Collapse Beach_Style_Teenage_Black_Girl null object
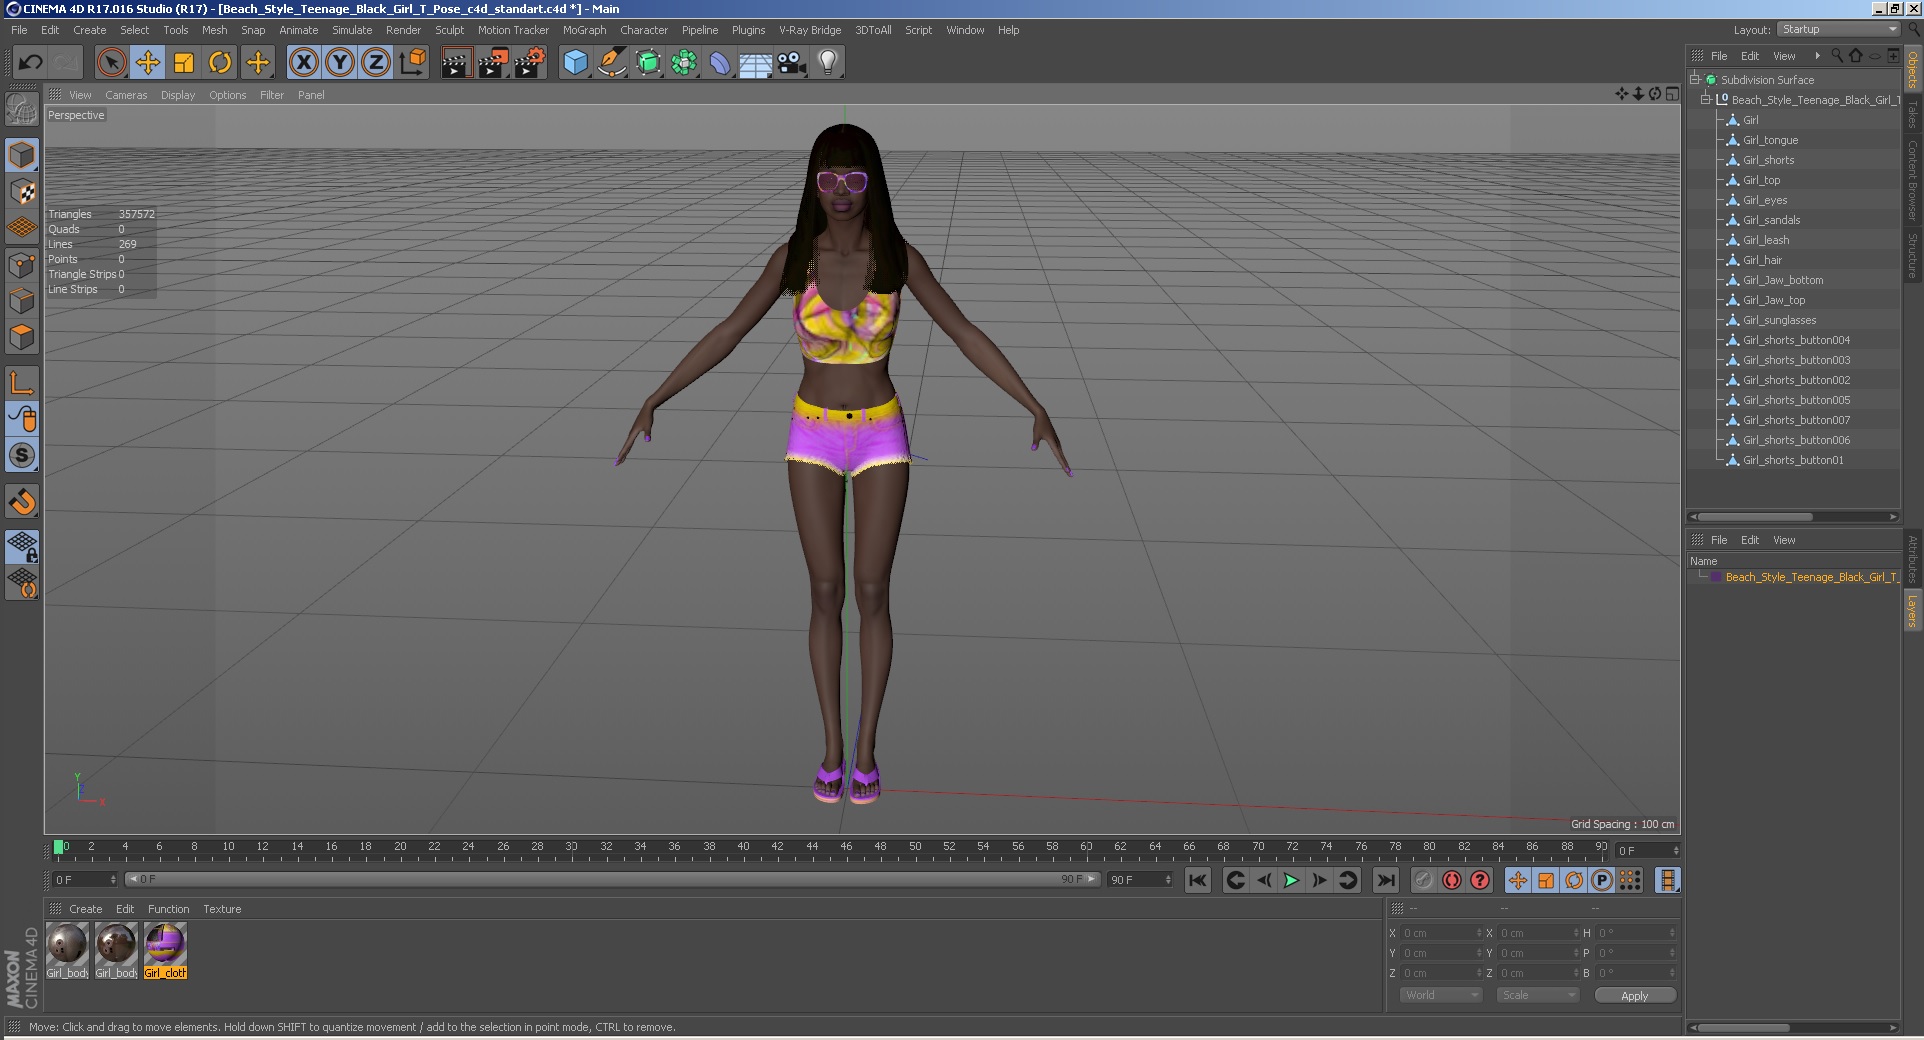The width and height of the screenshot is (1924, 1040). click(1706, 100)
